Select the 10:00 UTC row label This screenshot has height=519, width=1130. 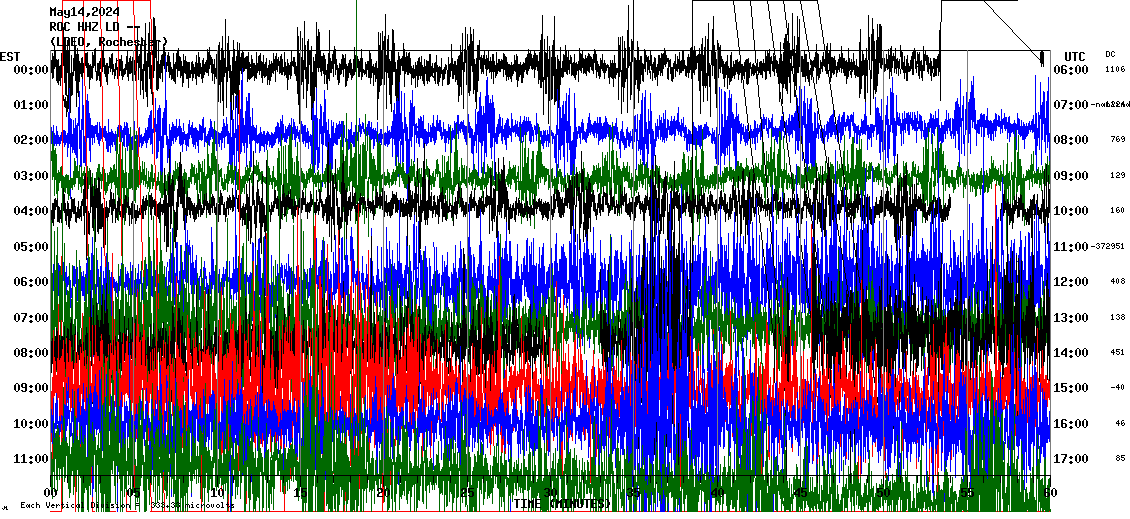click(1071, 211)
